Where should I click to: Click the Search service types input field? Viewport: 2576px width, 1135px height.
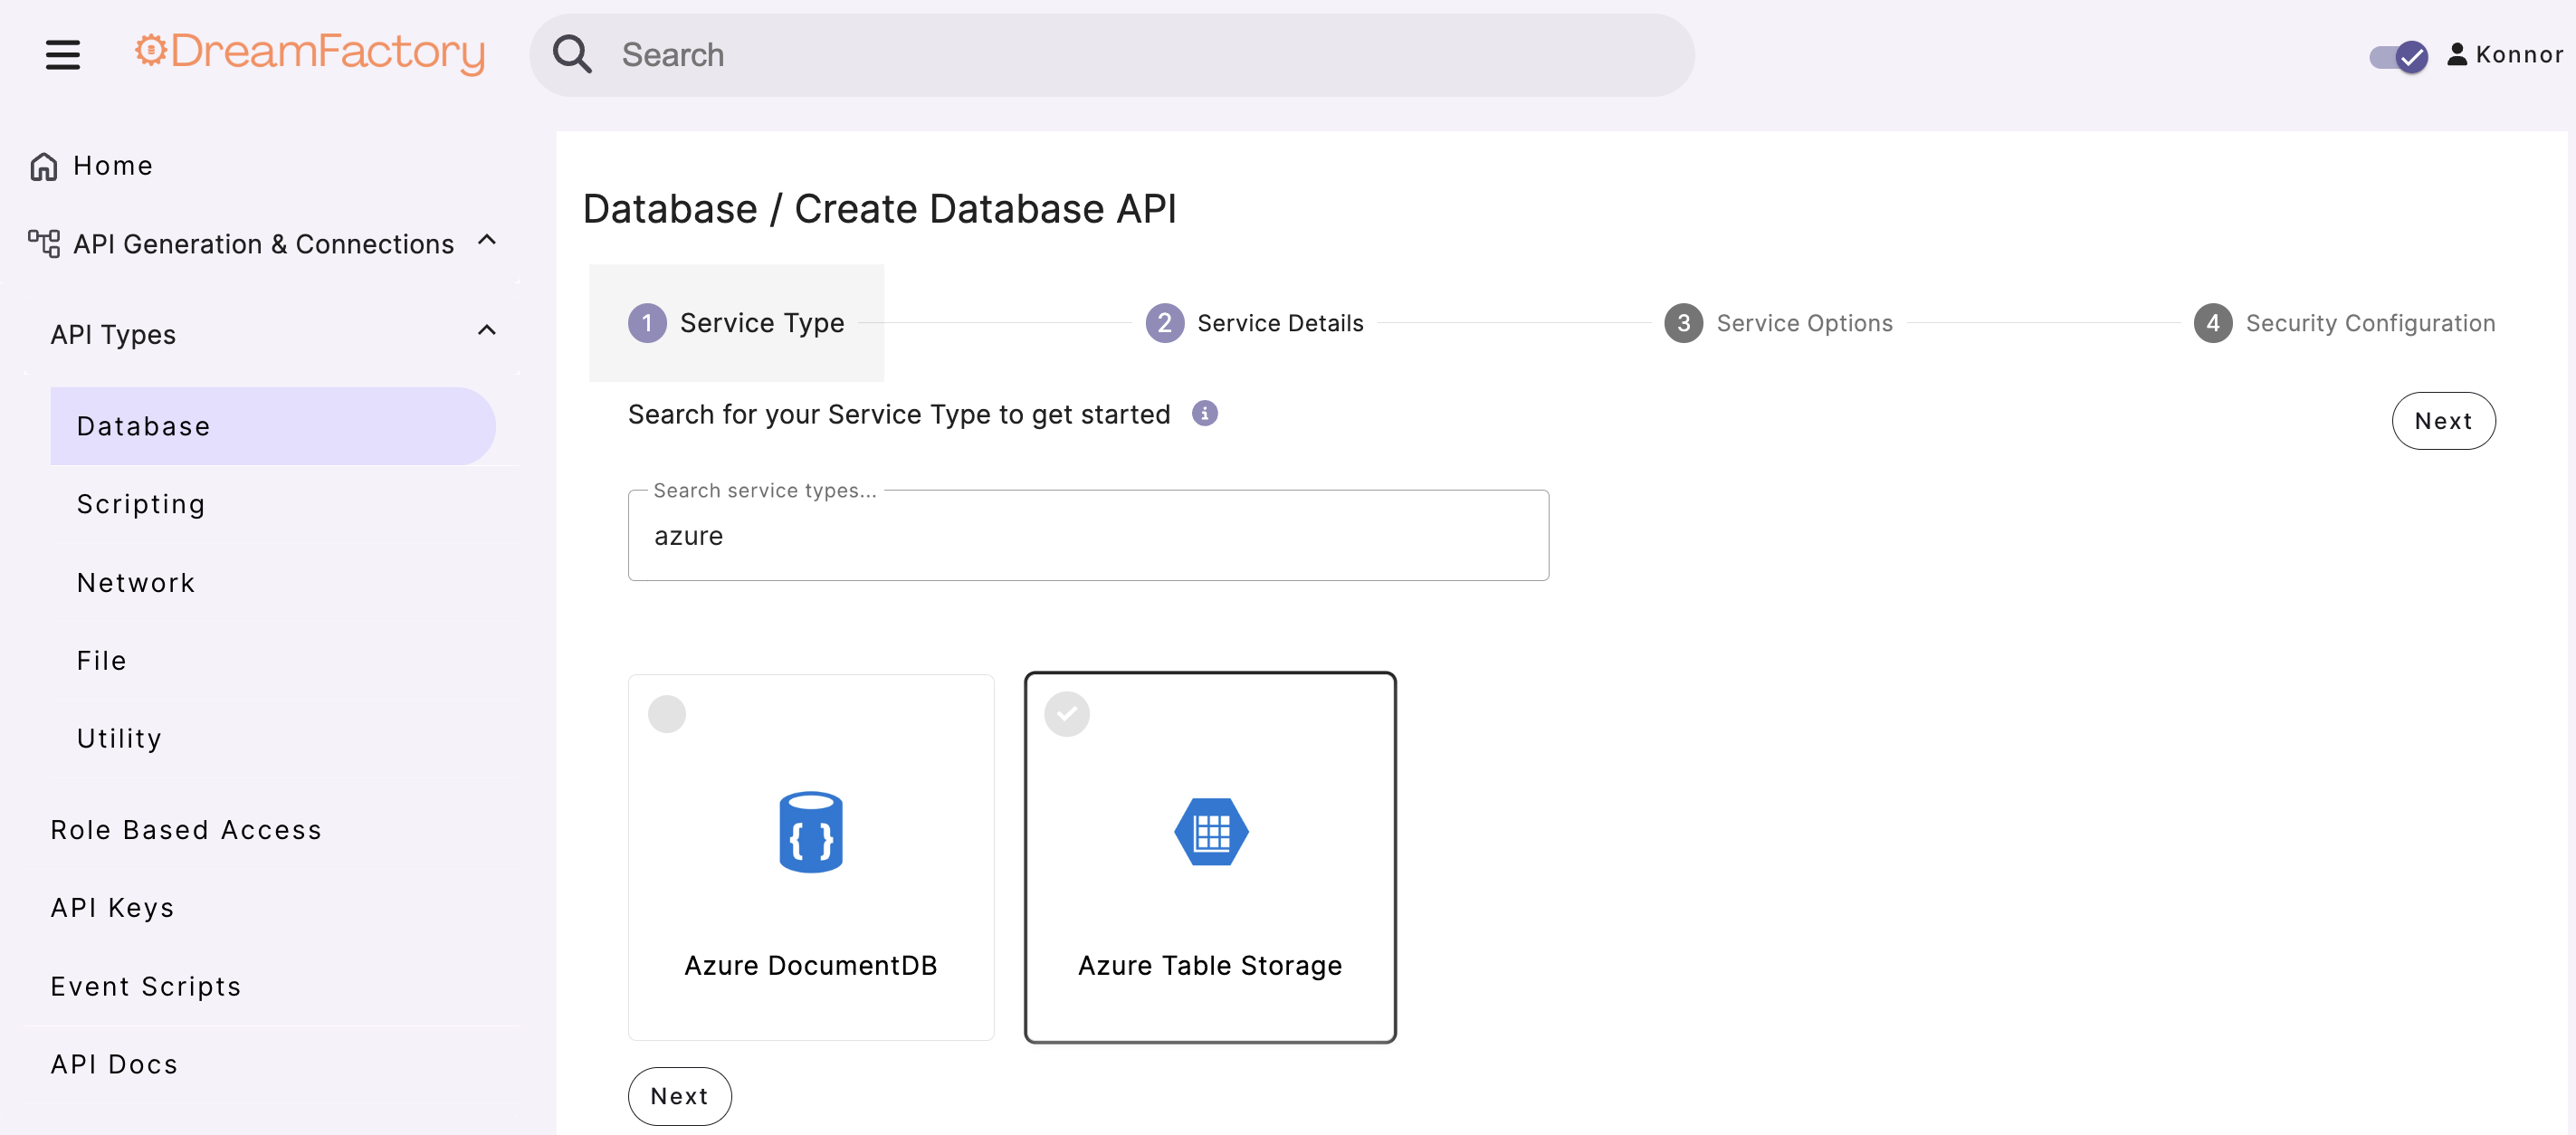pos(1087,536)
